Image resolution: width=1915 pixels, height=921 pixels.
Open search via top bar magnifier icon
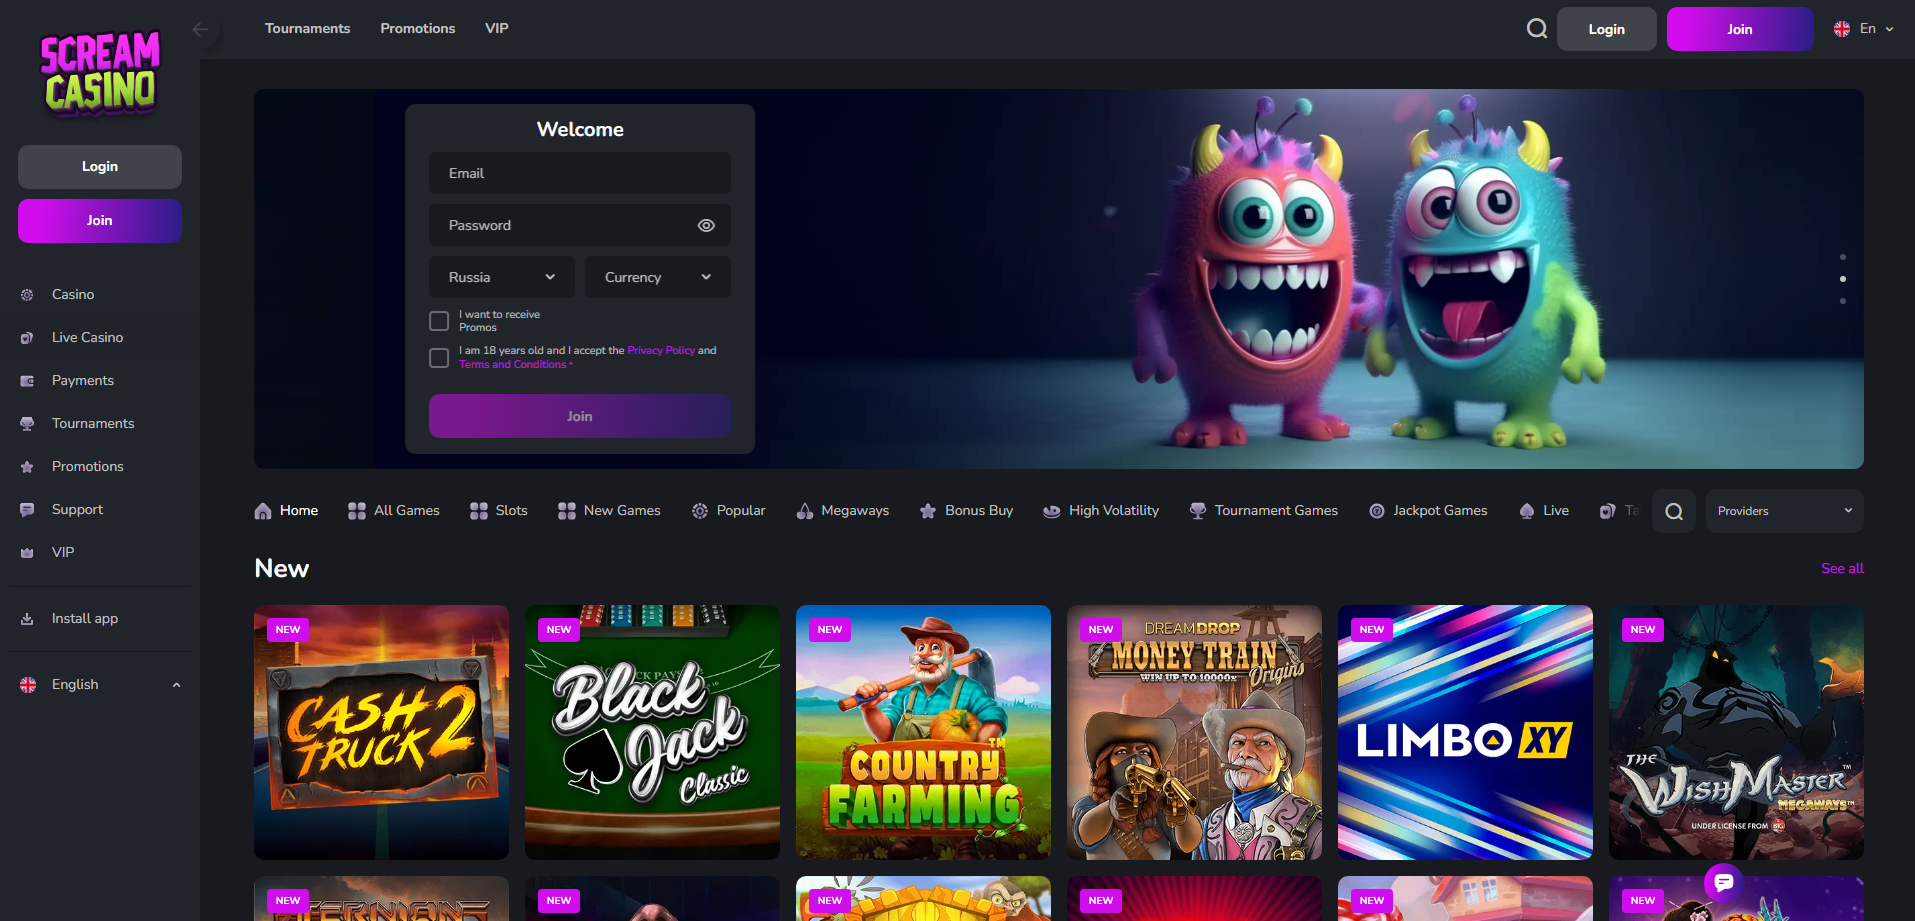coord(1537,29)
